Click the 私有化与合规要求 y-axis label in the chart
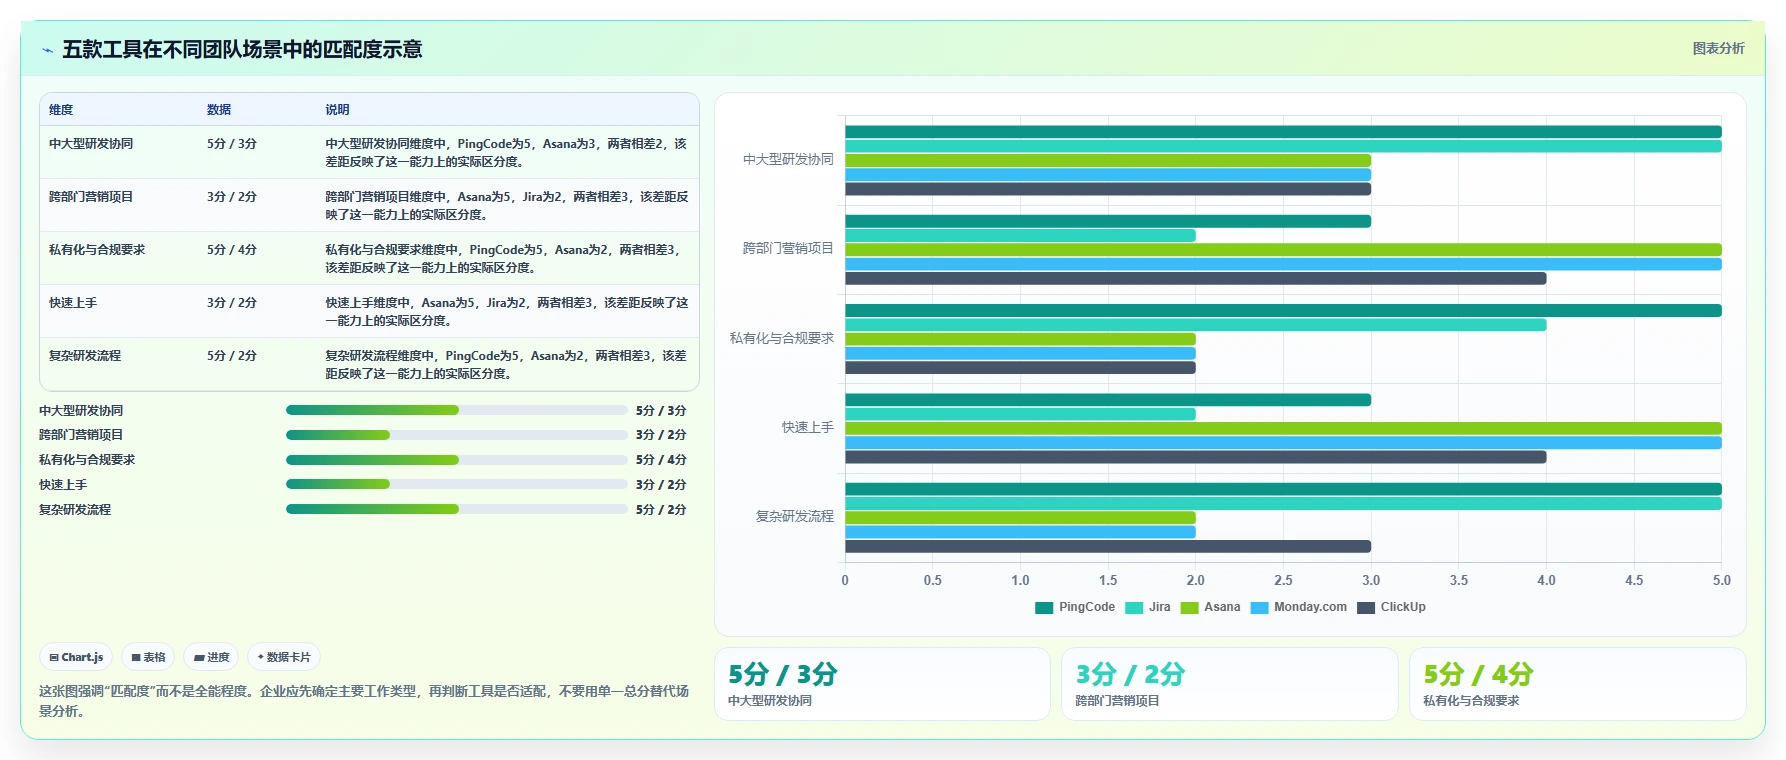Viewport: 1786px width, 760px height. tap(782, 338)
